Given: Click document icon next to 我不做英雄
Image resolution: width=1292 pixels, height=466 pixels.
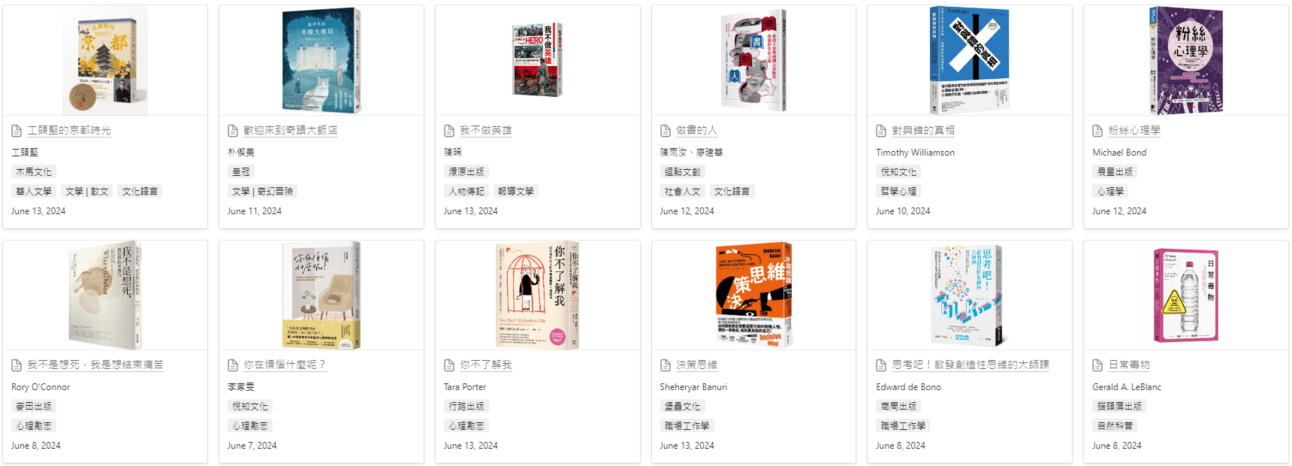Looking at the screenshot, I should point(448,131).
